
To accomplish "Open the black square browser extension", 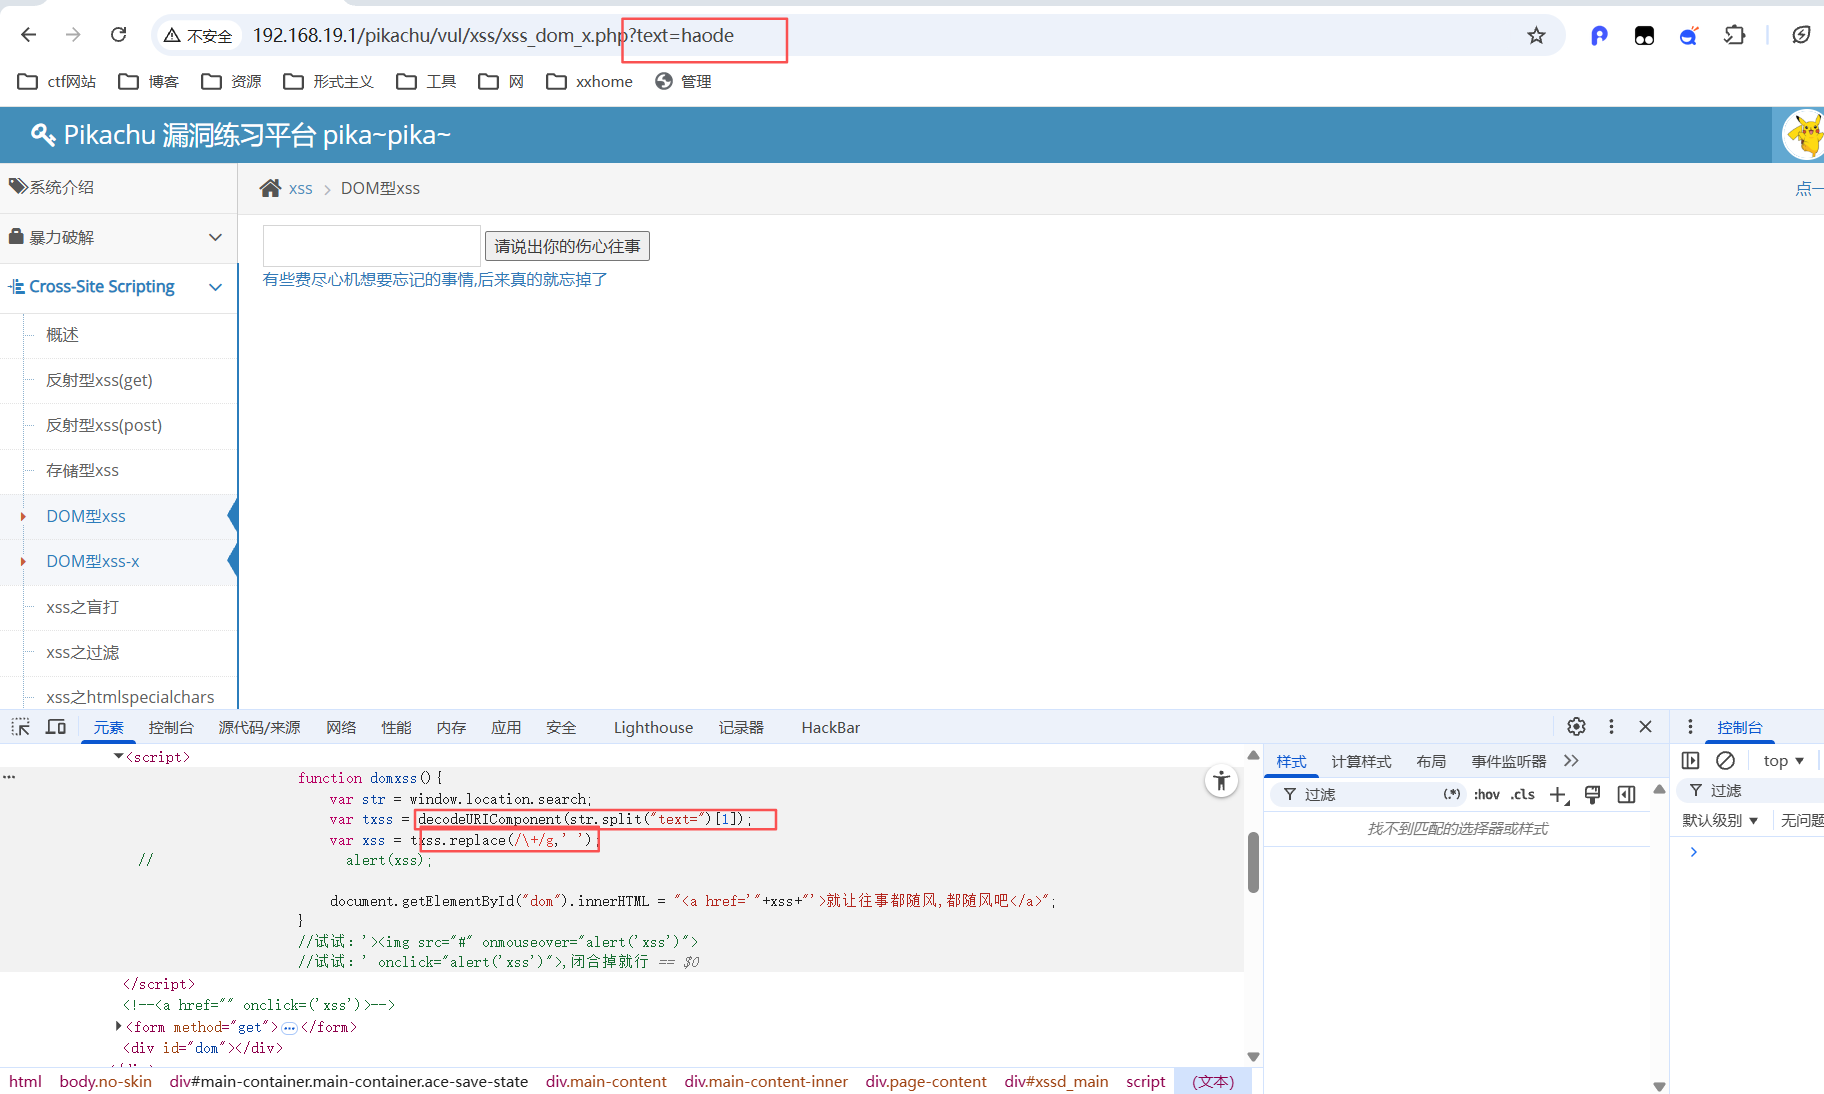I will (1644, 36).
